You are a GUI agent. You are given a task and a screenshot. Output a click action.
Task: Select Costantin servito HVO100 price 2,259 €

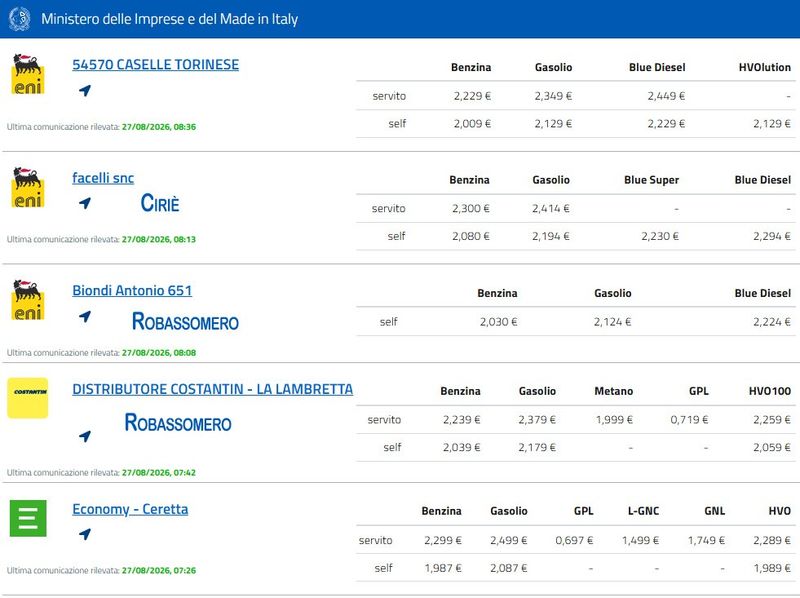tap(771, 420)
